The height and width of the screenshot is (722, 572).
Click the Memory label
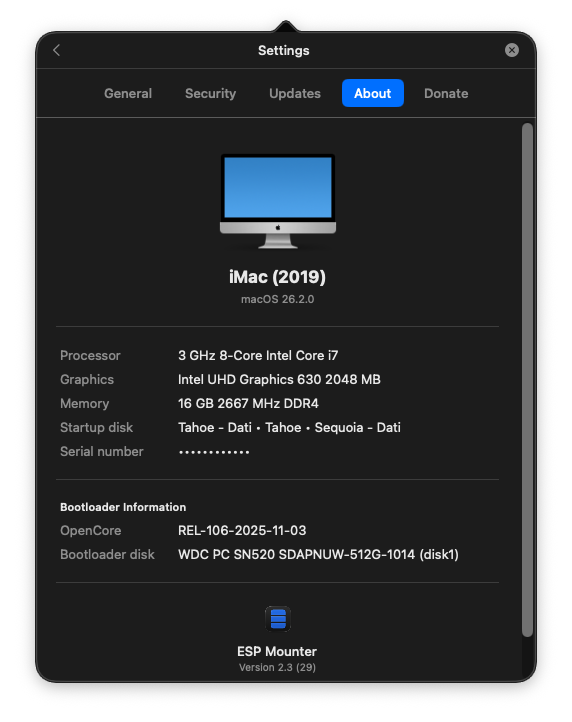pos(85,403)
